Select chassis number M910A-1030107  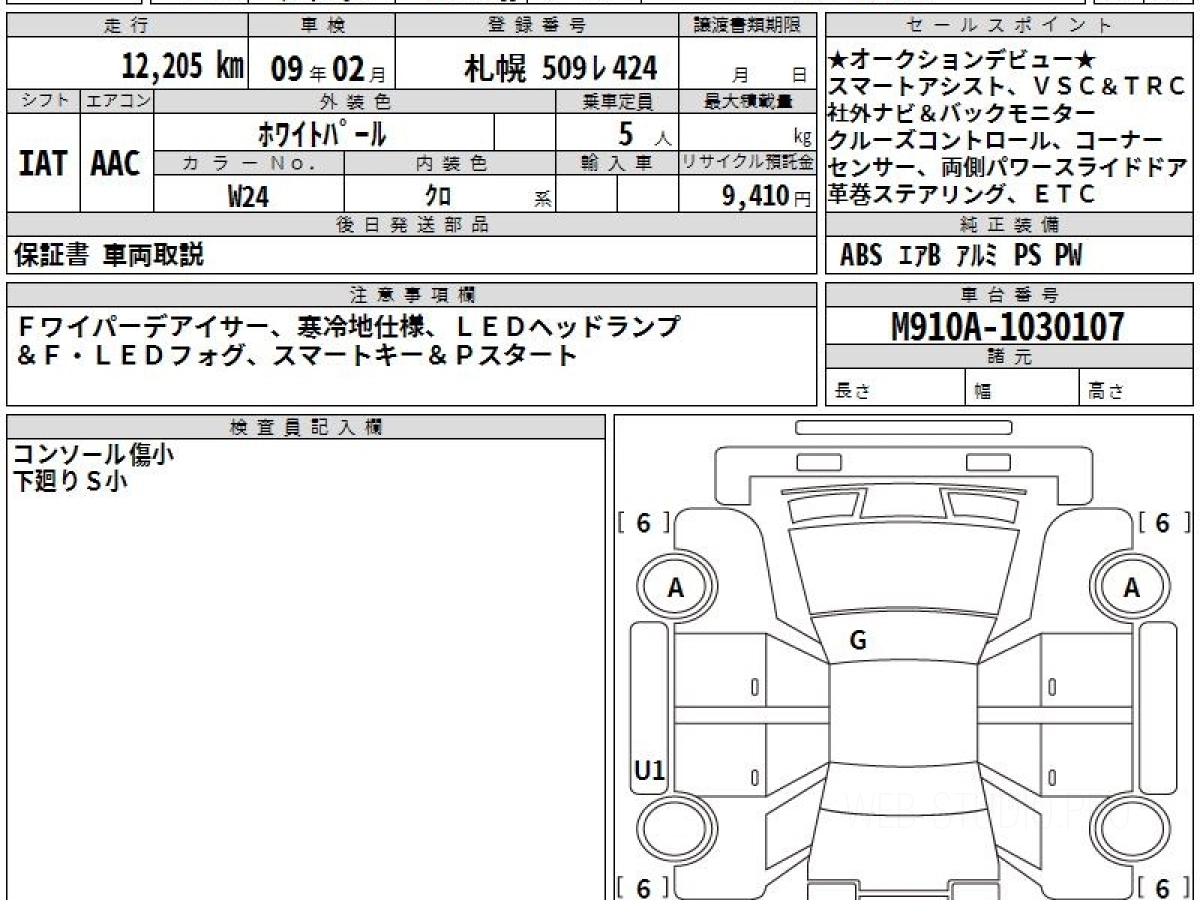(x=1008, y=326)
